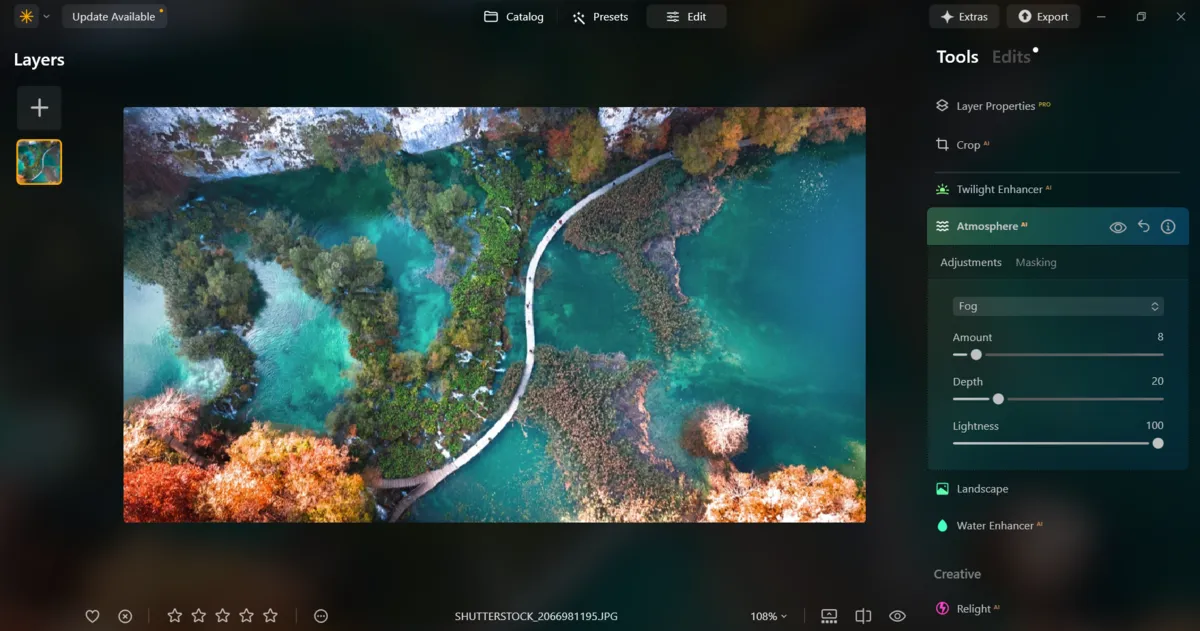Open the Export dialog
Screen dimensions: 1200x631
tap(1043, 16)
